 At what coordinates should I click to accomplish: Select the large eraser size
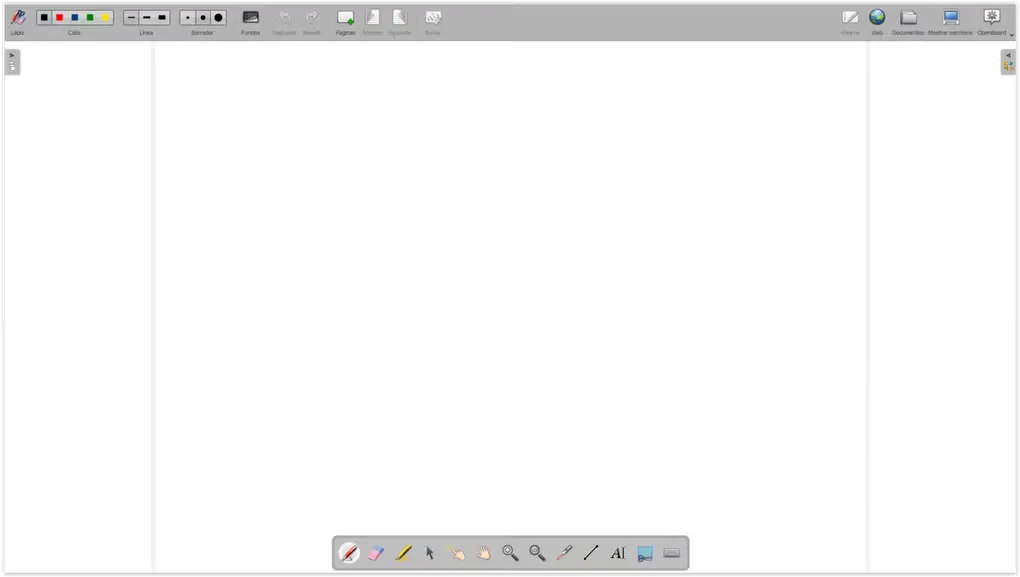[x=219, y=18]
